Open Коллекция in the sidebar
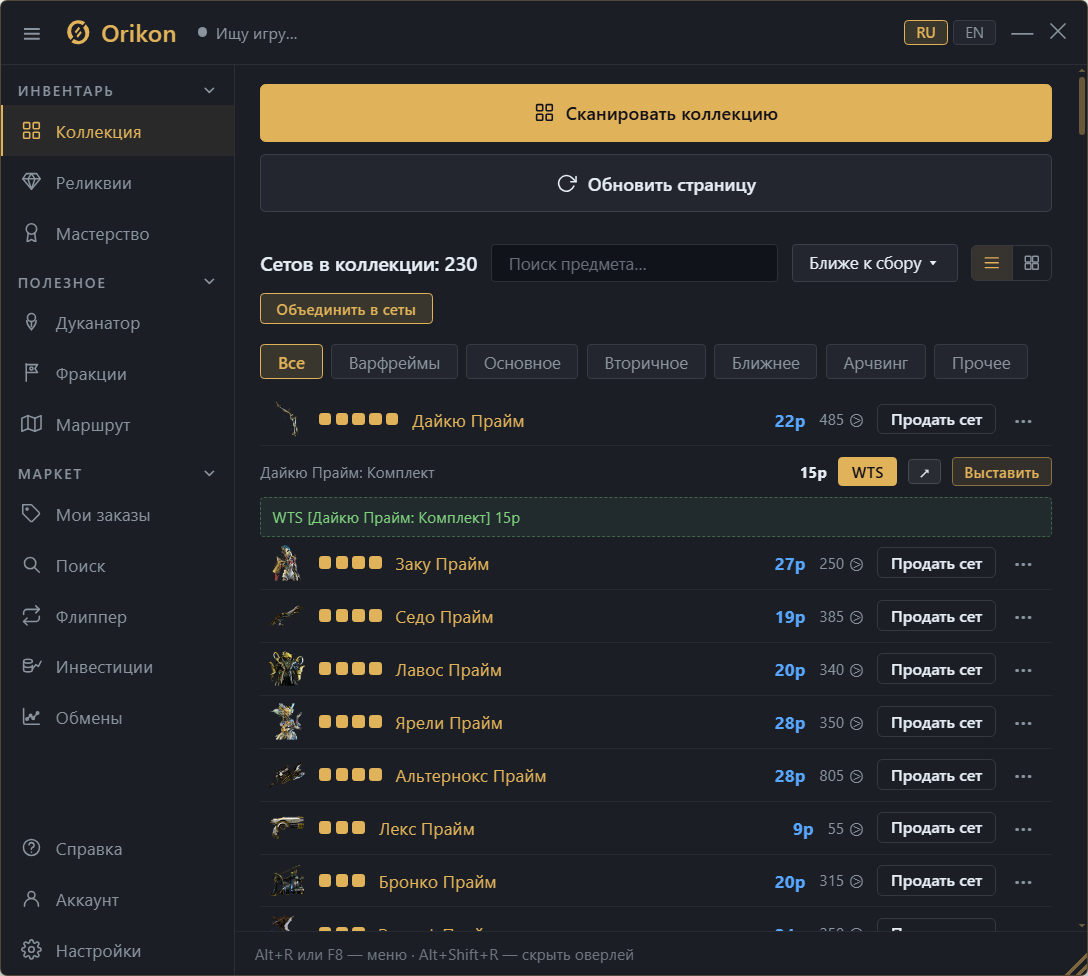 [x=117, y=131]
